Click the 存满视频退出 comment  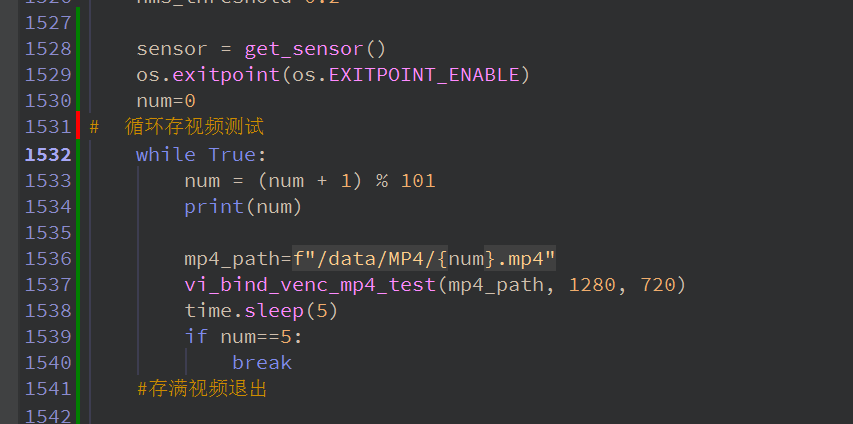(x=202, y=388)
